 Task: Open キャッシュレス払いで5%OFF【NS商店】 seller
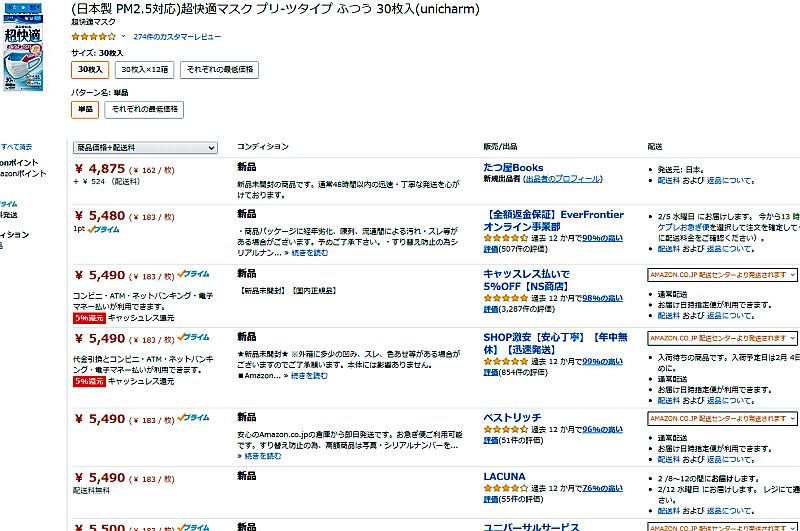pos(527,280)
